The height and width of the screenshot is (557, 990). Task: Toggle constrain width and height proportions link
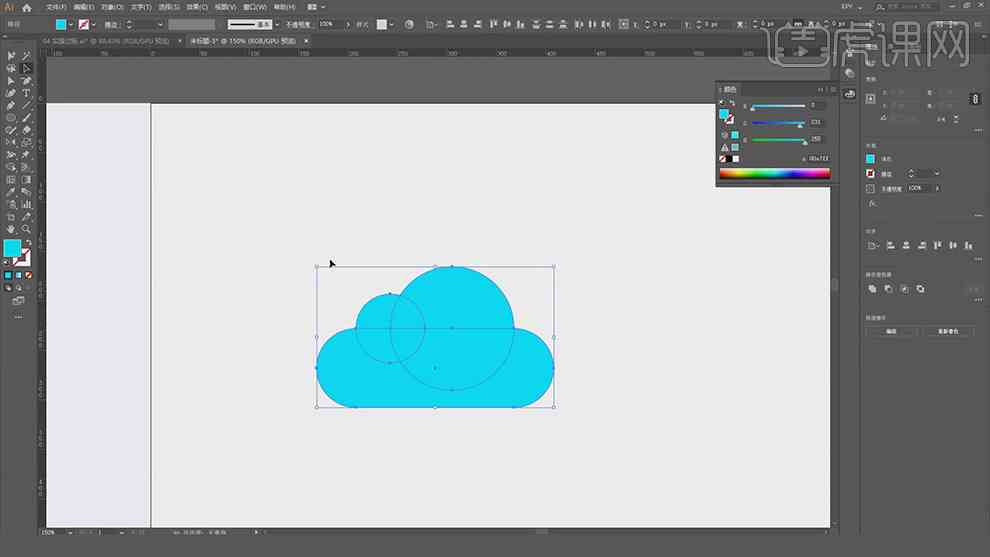click(975, 99)
